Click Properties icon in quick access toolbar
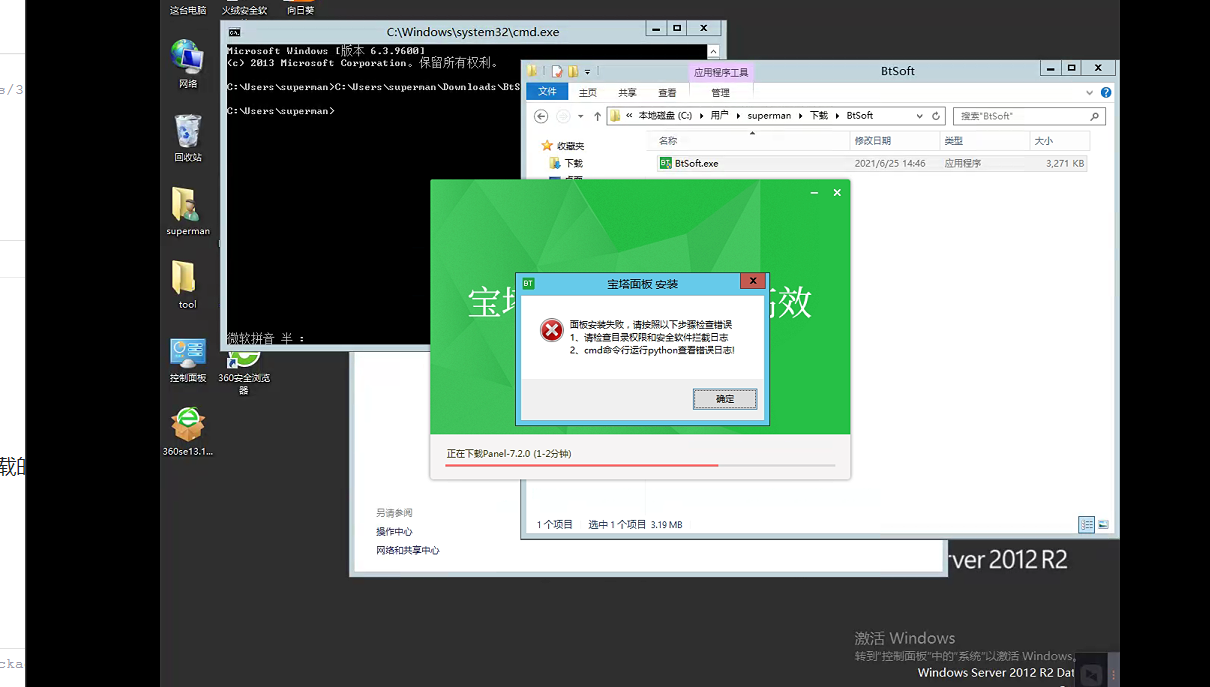The image size is (1210, 687). 557,71
